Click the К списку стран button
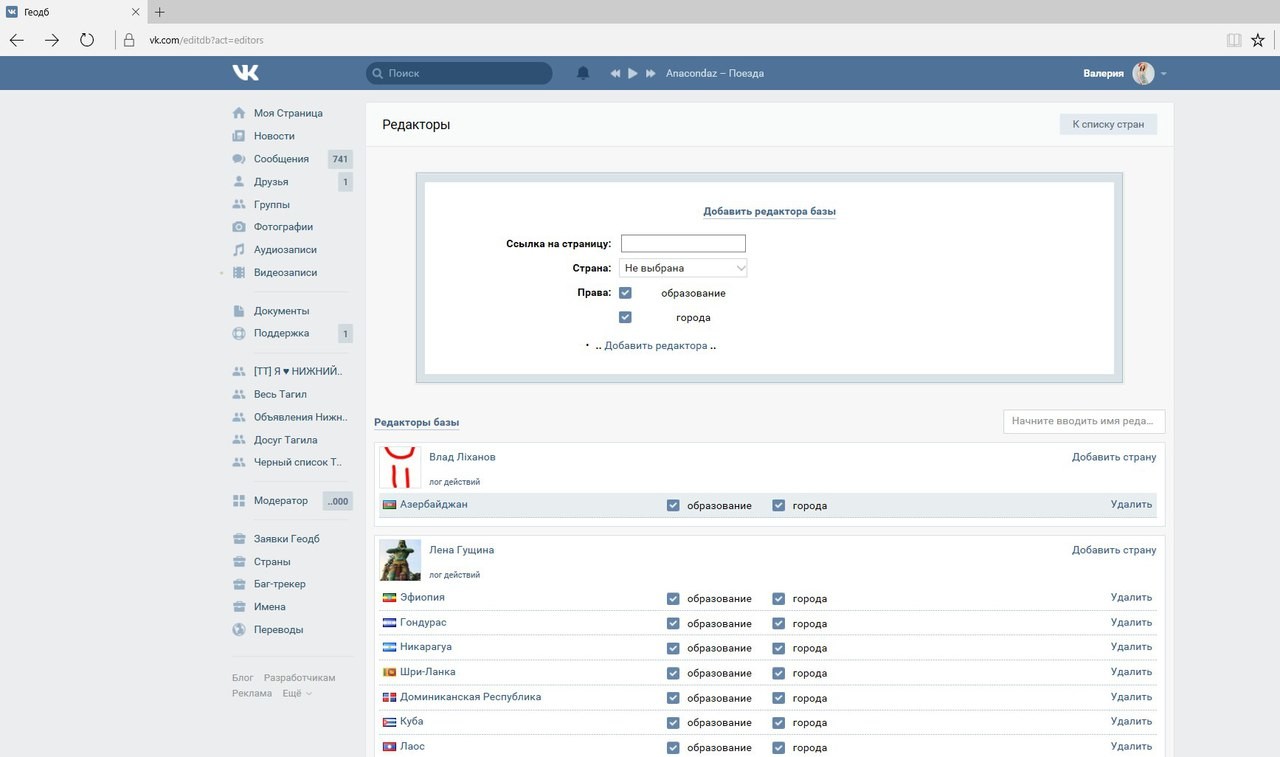The image size is (1280, 757). pos(1108,124)
